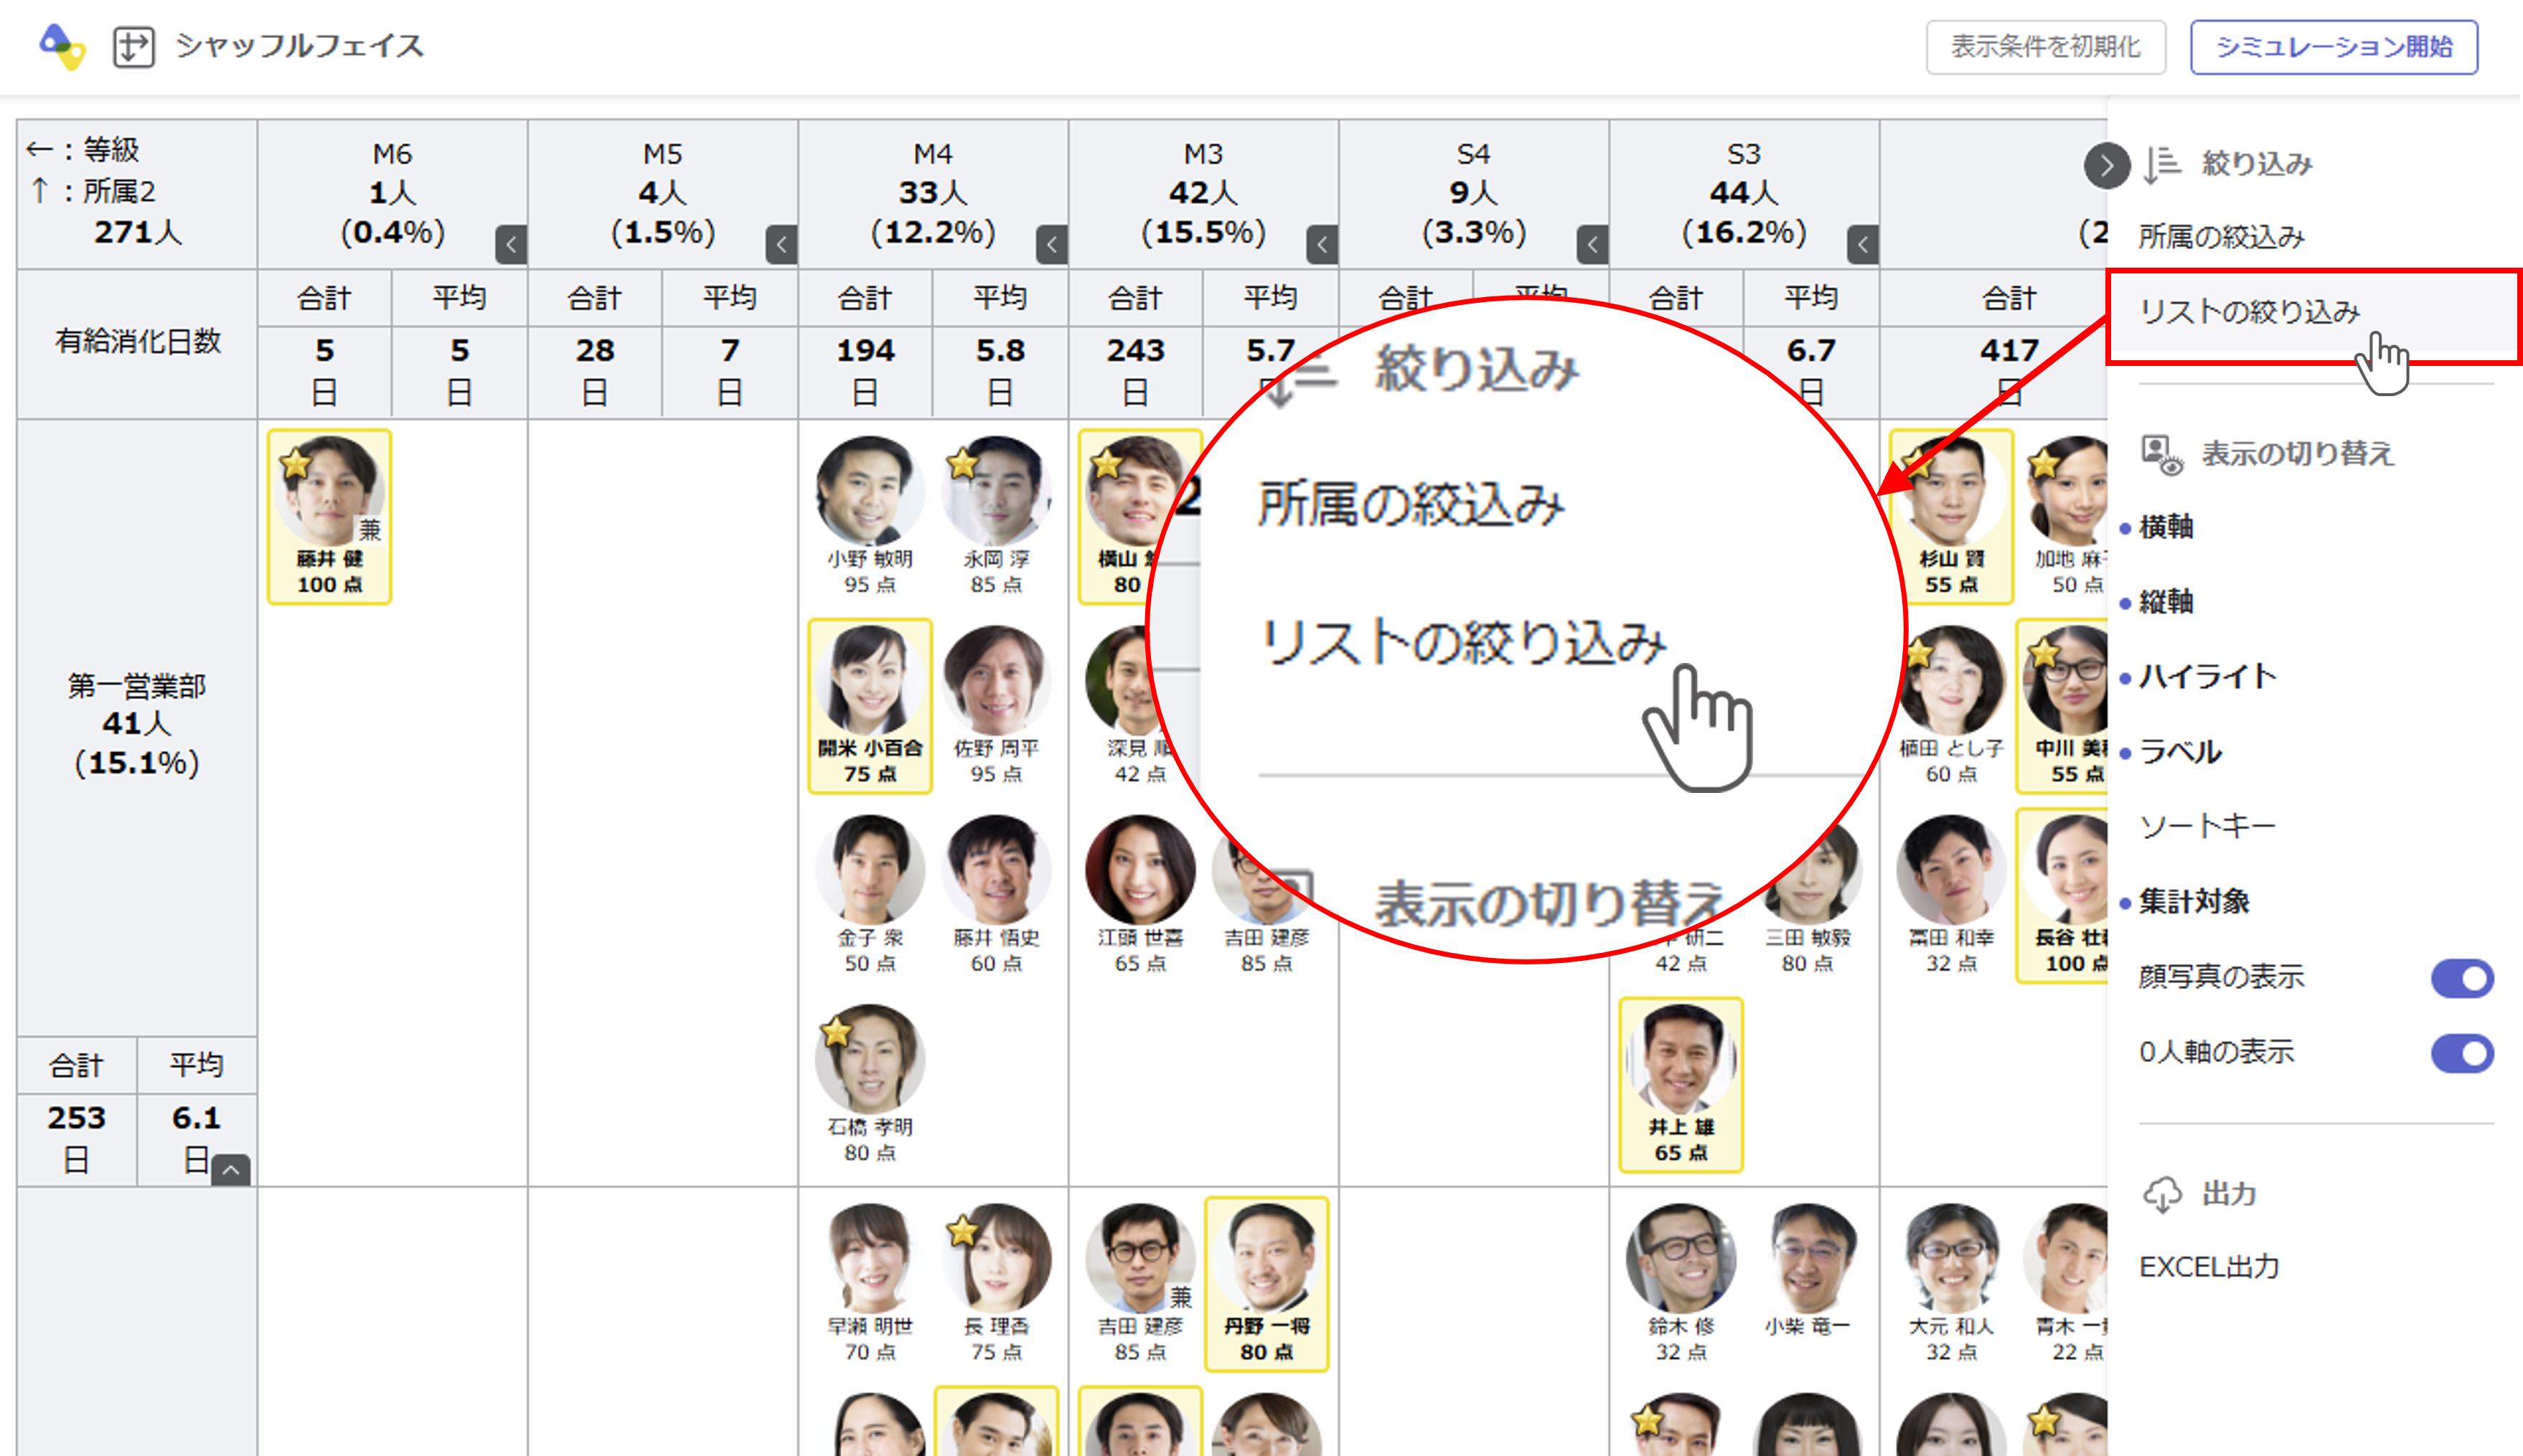Click the app logo icon
This screenshot has height=1456, width=2523.
[62, 46]
